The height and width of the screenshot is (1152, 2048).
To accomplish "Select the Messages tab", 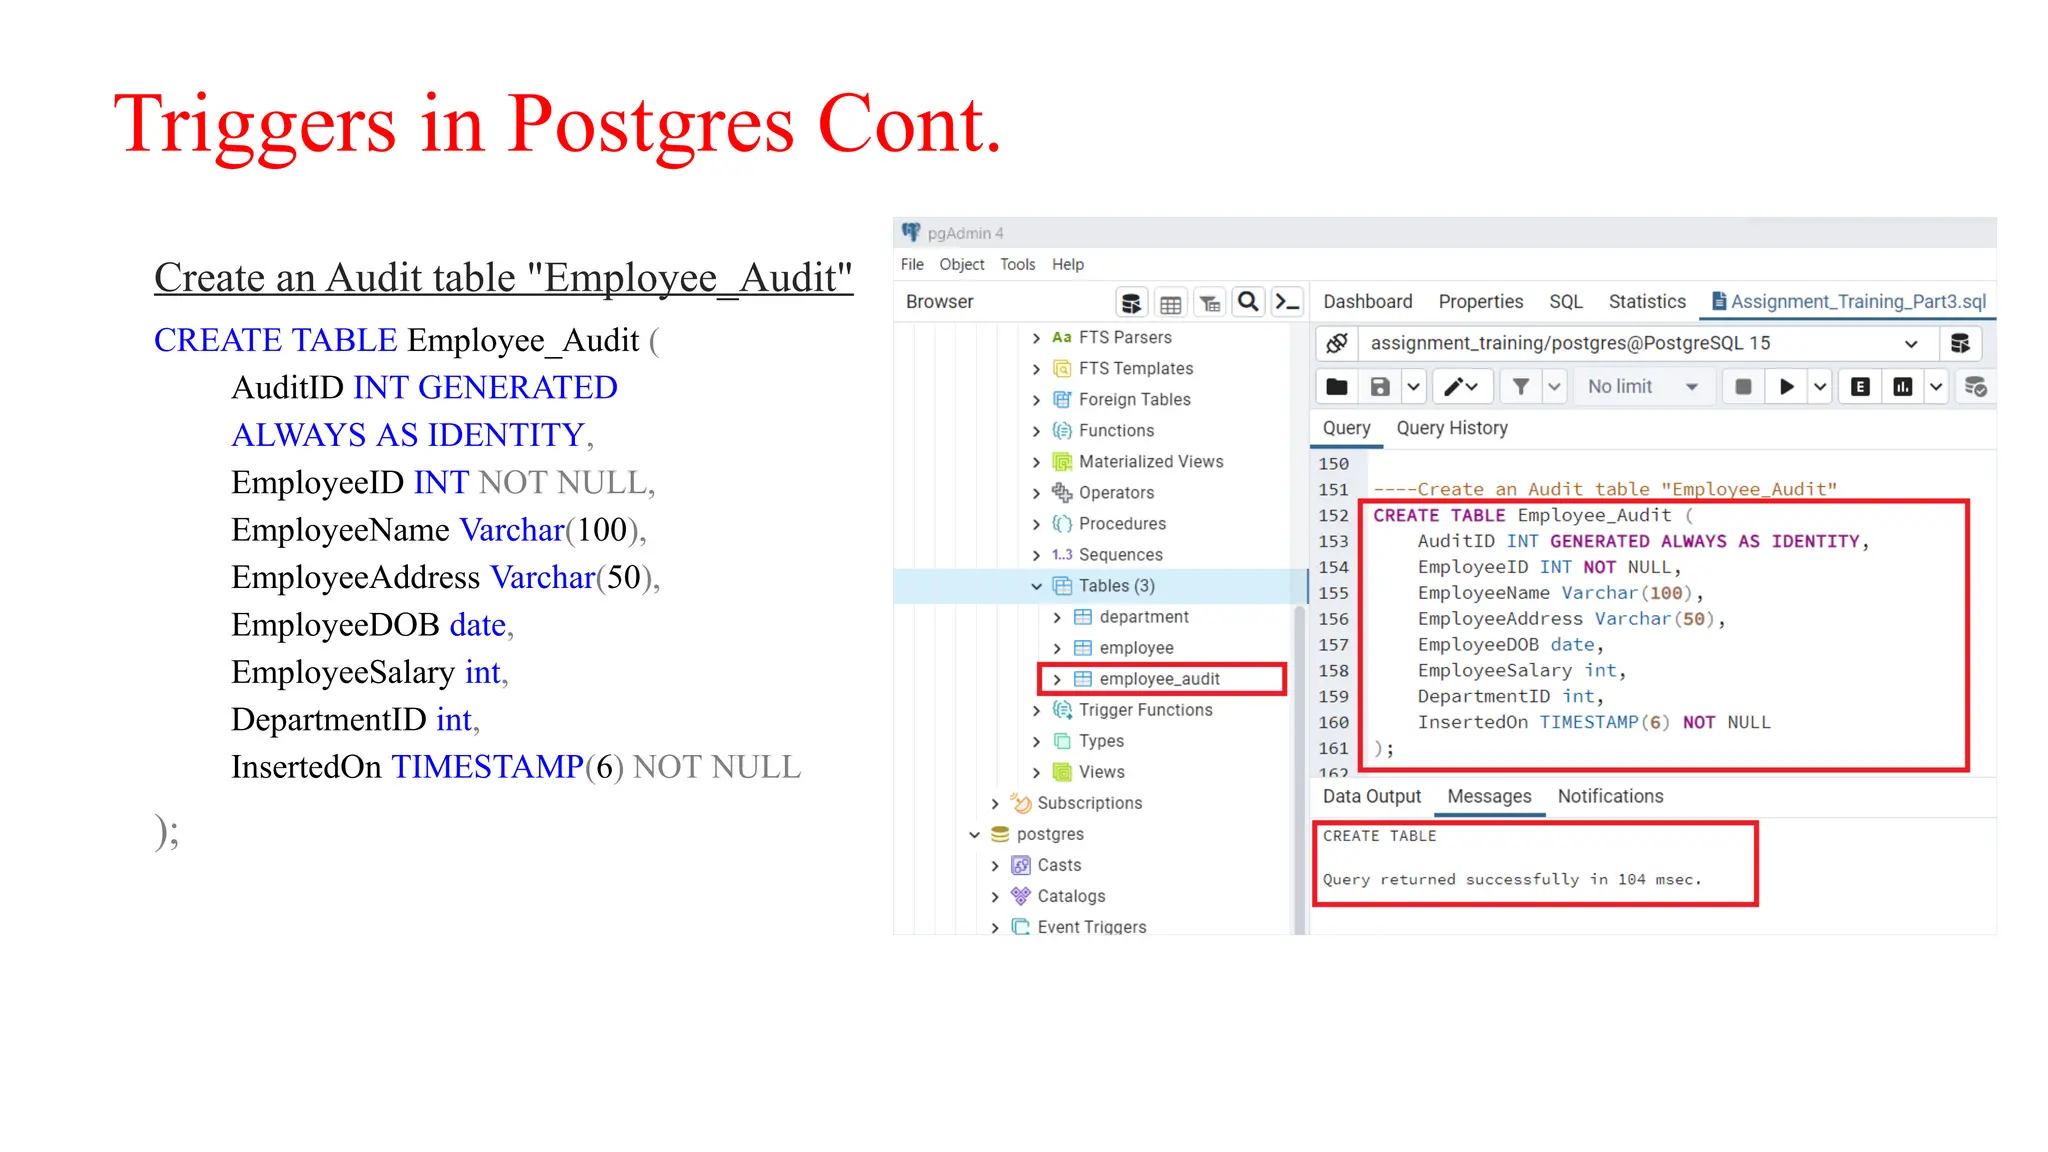I will click(1489, 796).
